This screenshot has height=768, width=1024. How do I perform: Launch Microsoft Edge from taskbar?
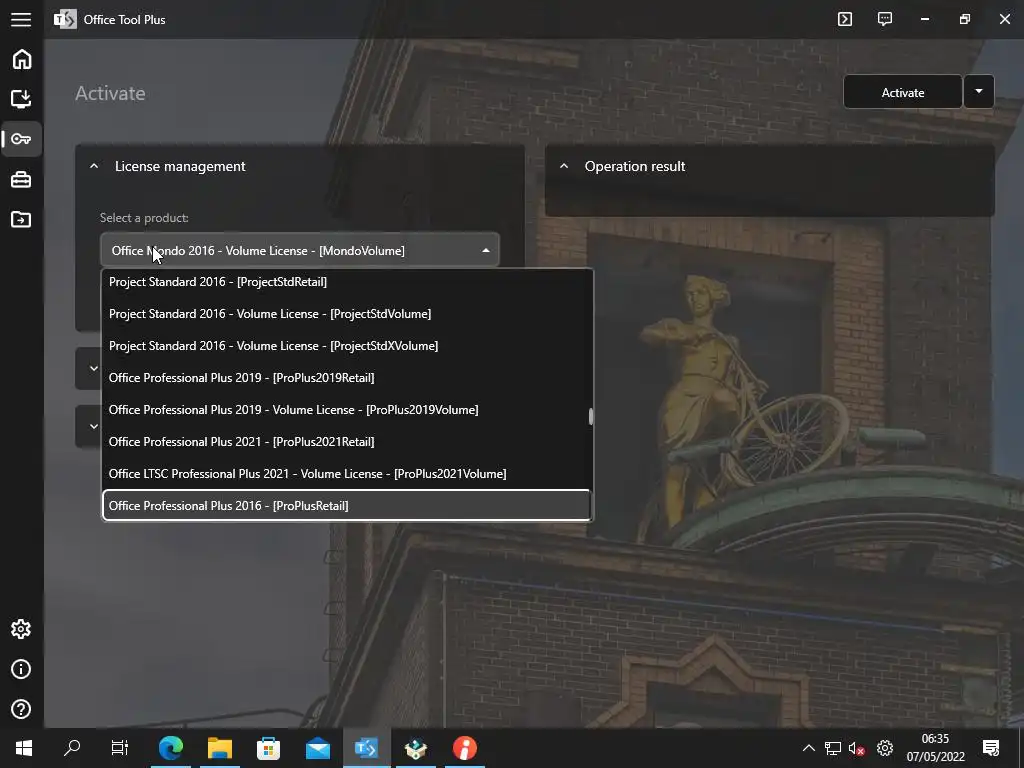170,748
